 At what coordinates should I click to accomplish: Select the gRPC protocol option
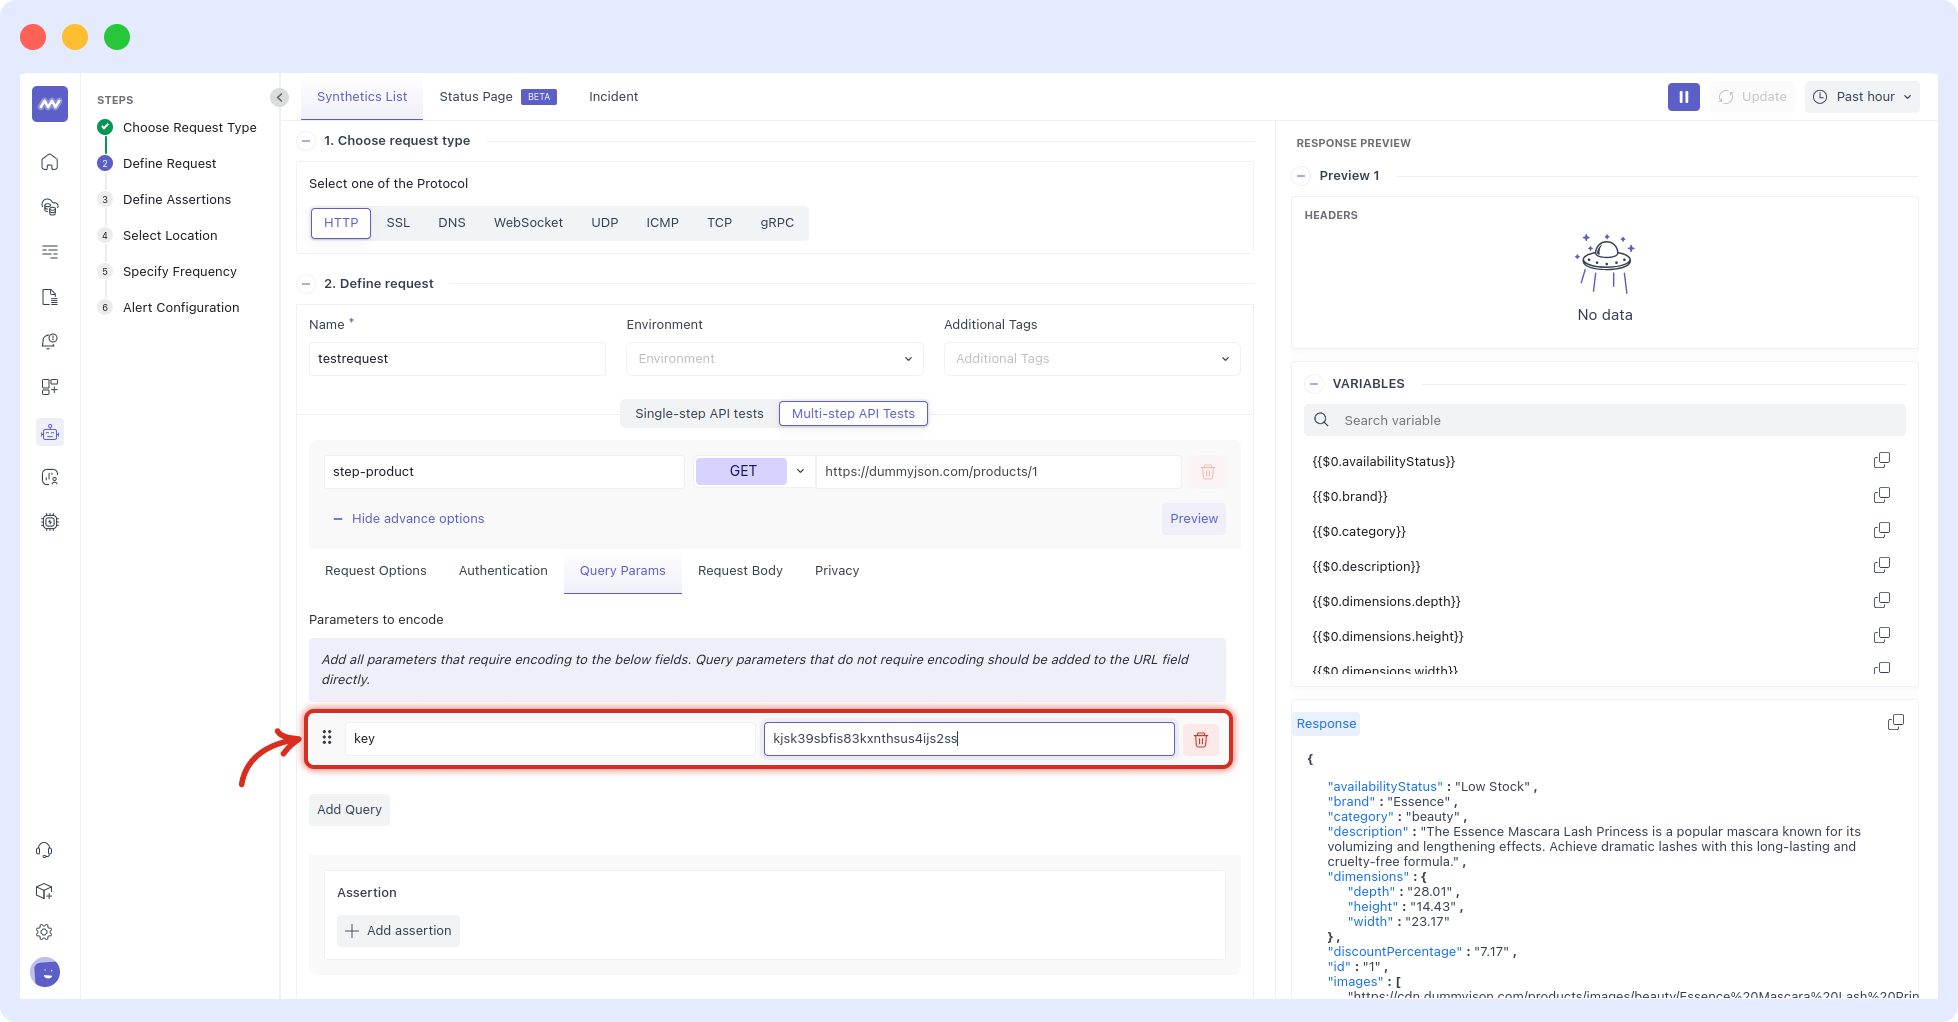[777, 223]
